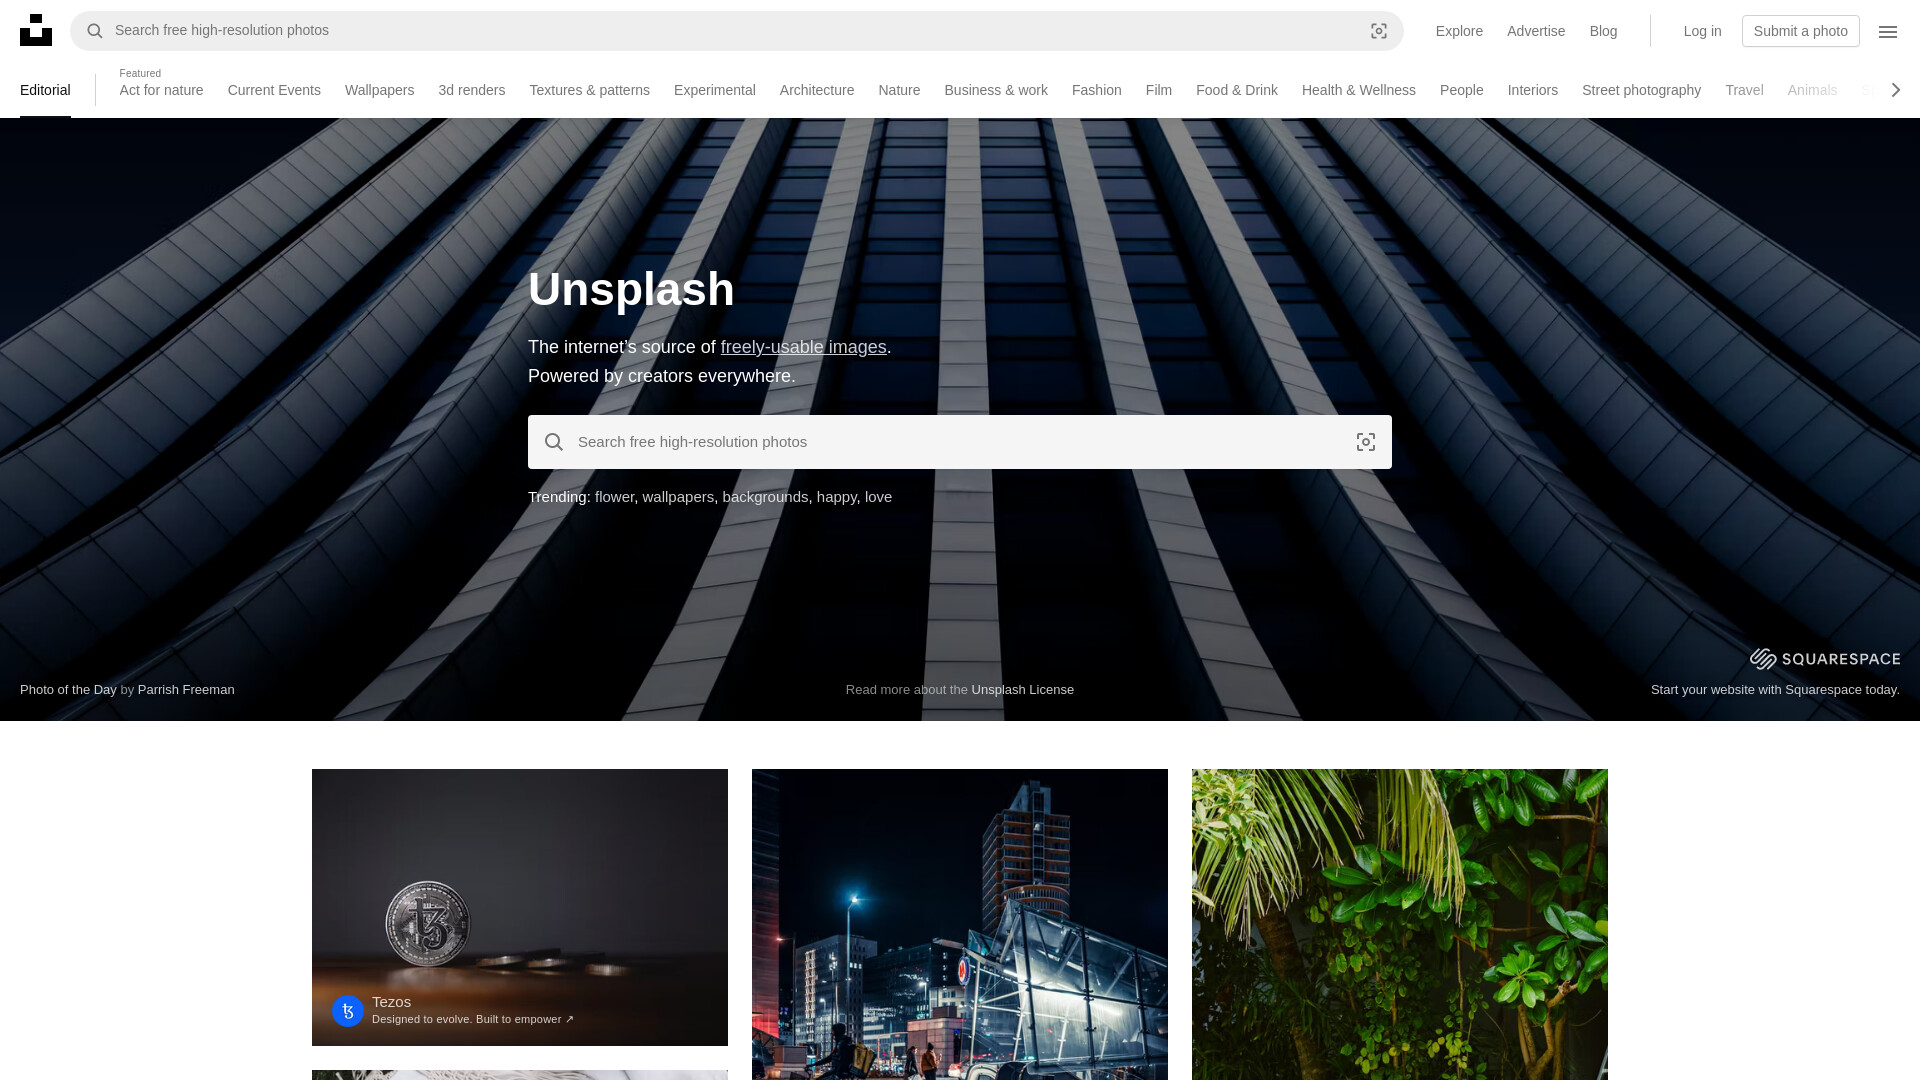Open freely-usable images link
Image resolution: width=1920 pixels, height=1080 pixels.
coord(803,347)
